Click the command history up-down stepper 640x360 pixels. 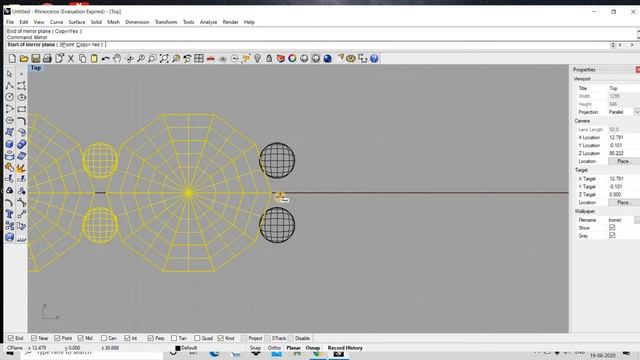[613, 45]
